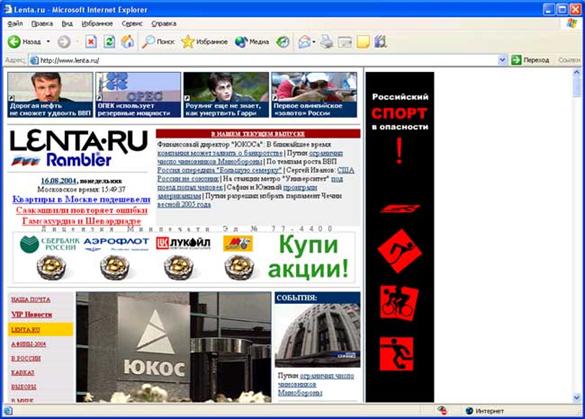The width and height of the screenshot is (585, 419).
Task: Click the LENTA.RU logo
Action: tap(78, 141)
